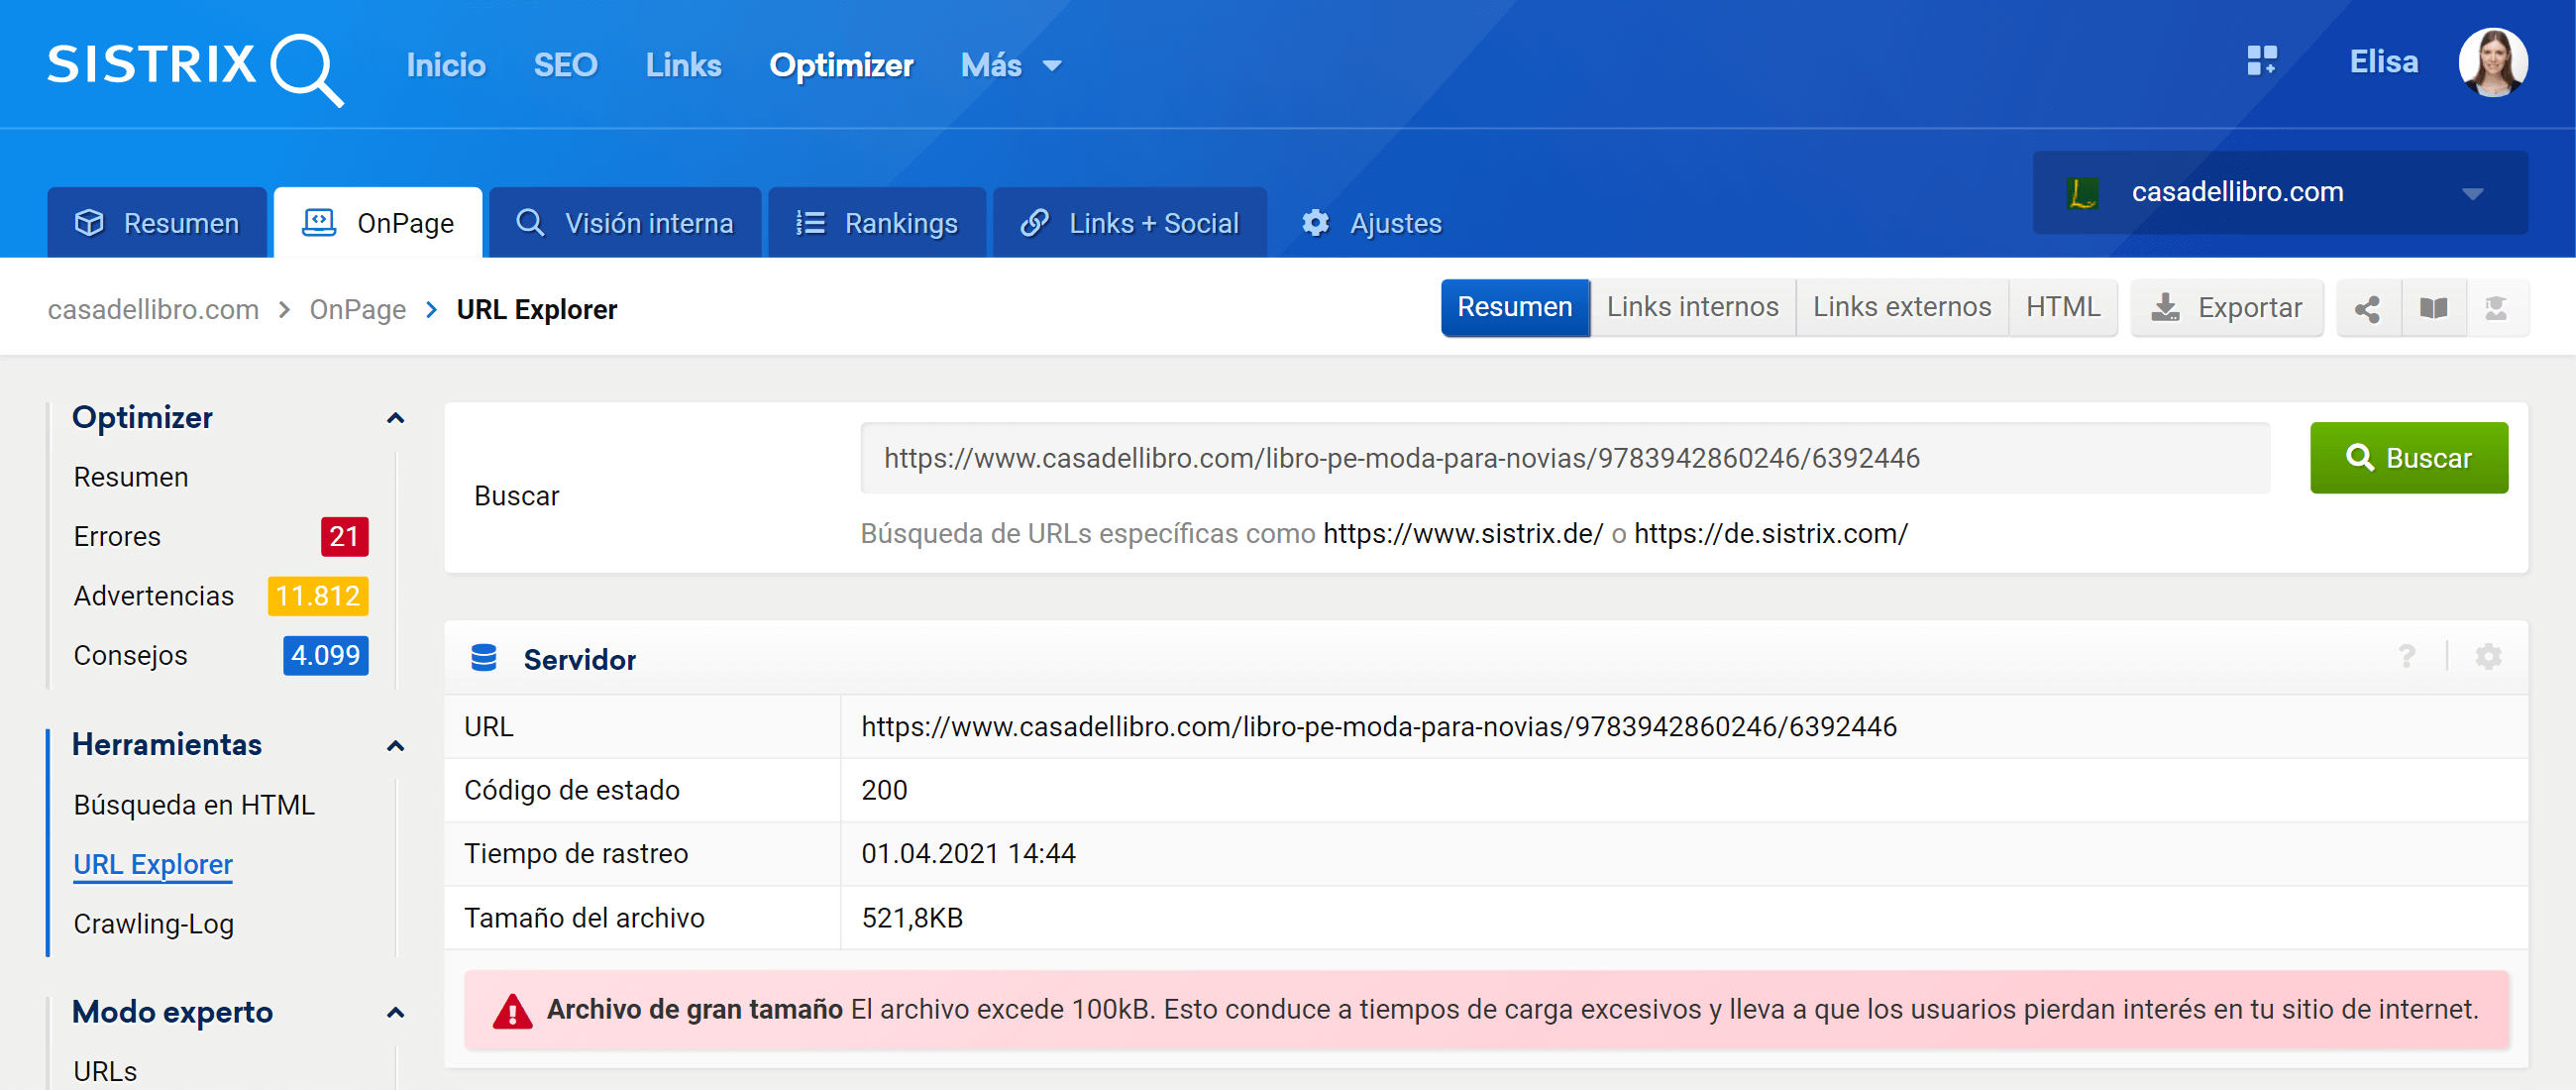Collapse the Herramientas sidebar section

pos(395,746)
